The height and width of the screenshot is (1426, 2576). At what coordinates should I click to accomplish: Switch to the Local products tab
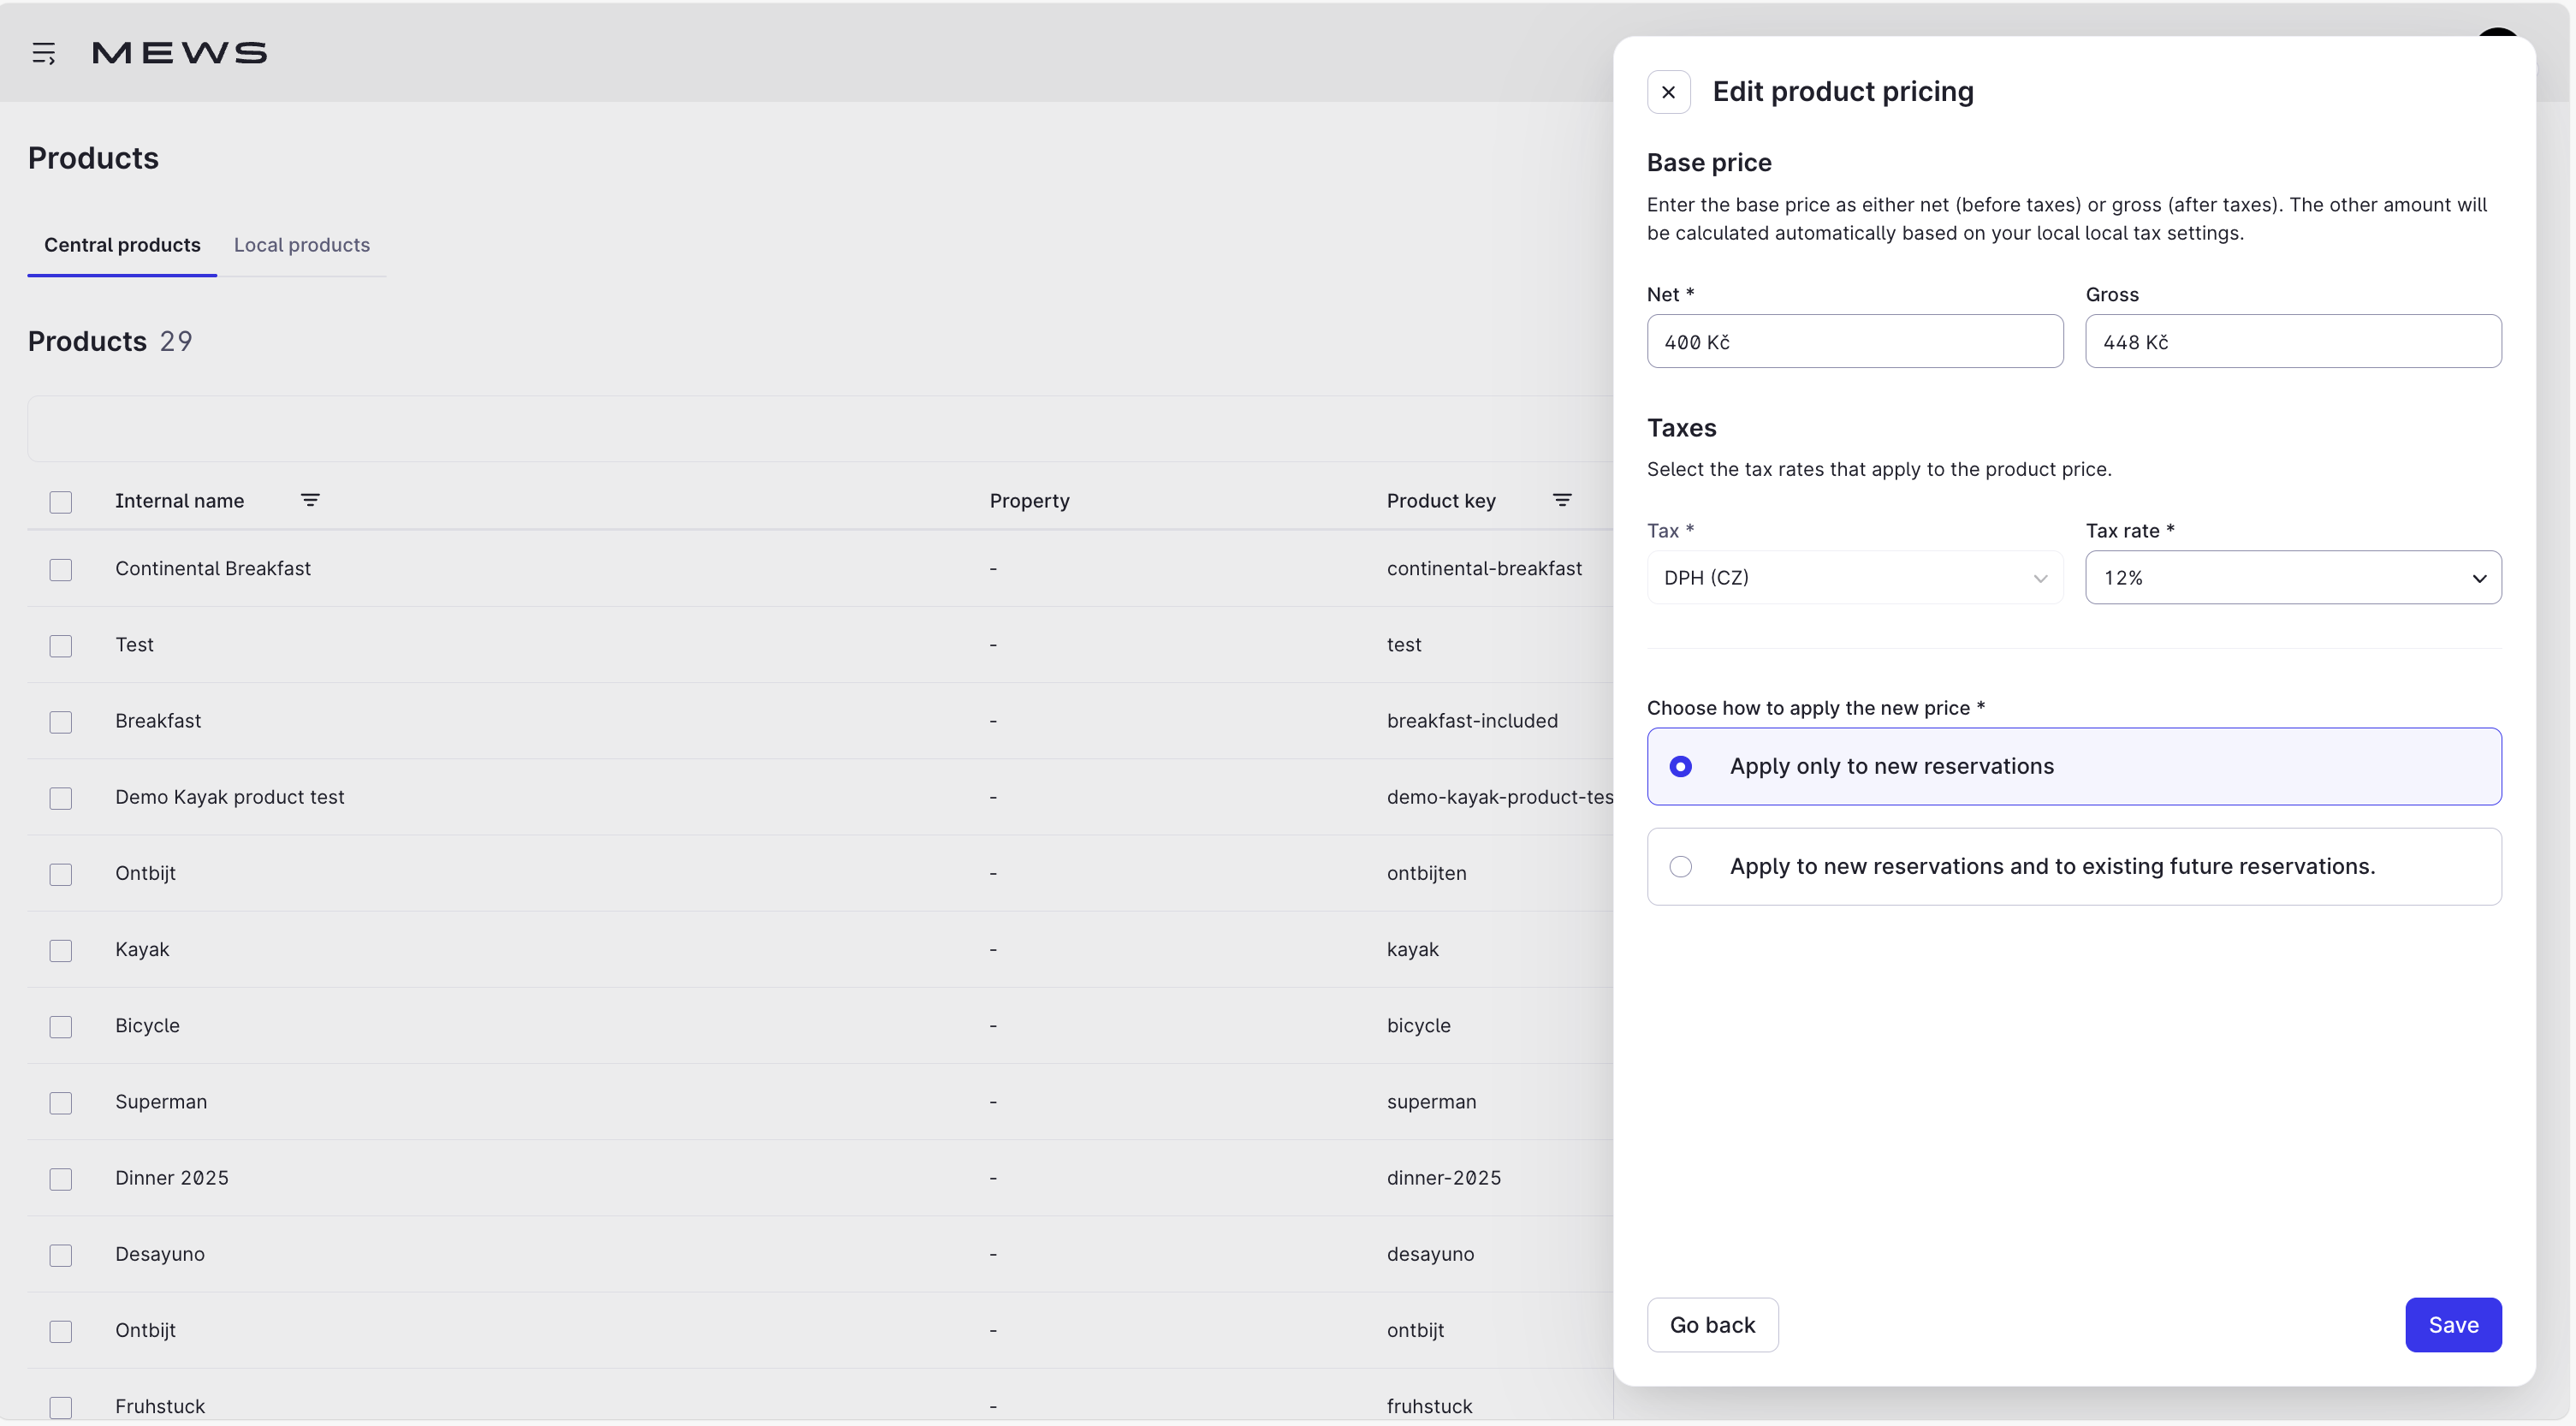301,245
